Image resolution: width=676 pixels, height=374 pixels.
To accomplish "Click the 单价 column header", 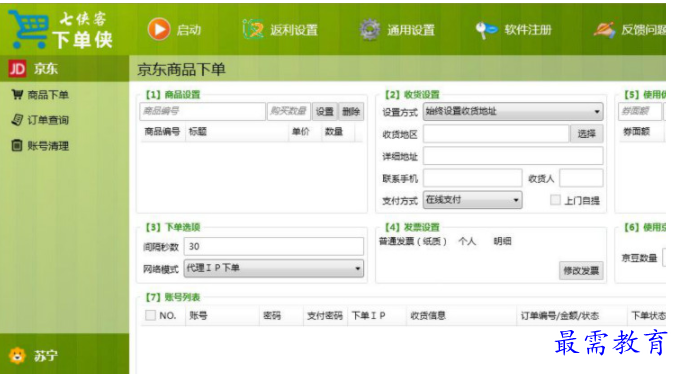I will point(300,131).
